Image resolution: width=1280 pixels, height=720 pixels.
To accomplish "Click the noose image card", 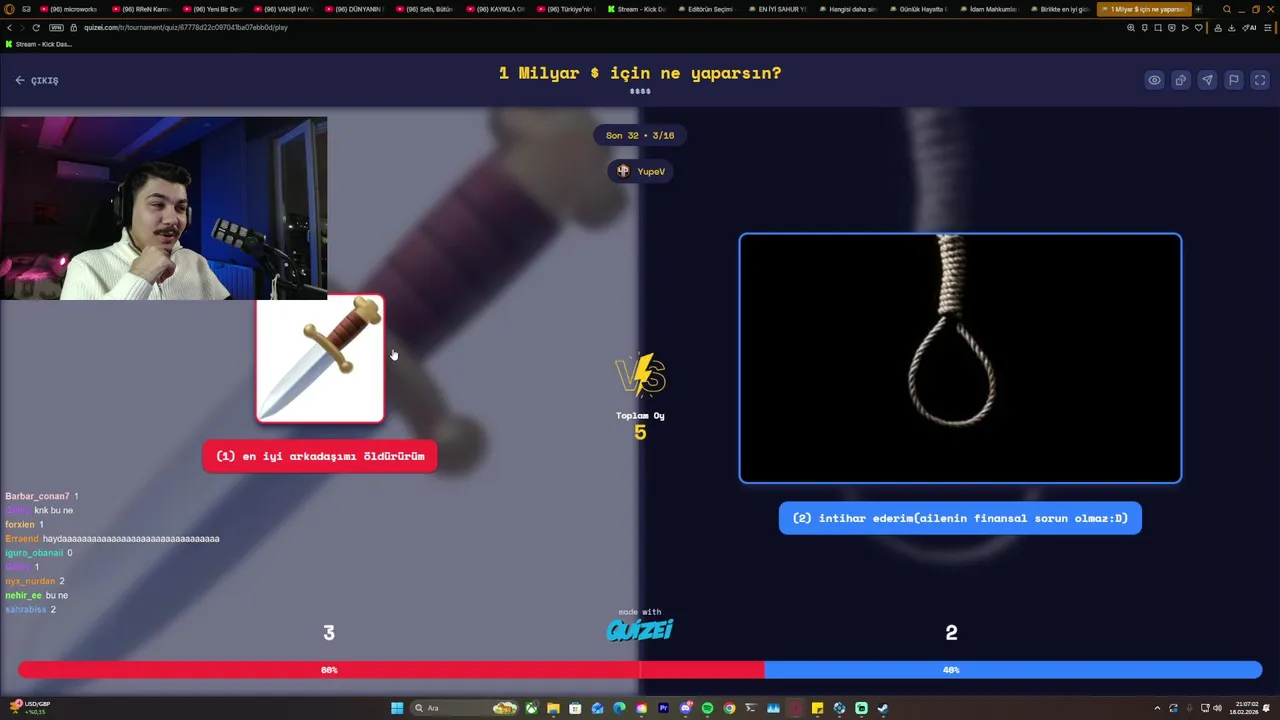I will [960, 358].
